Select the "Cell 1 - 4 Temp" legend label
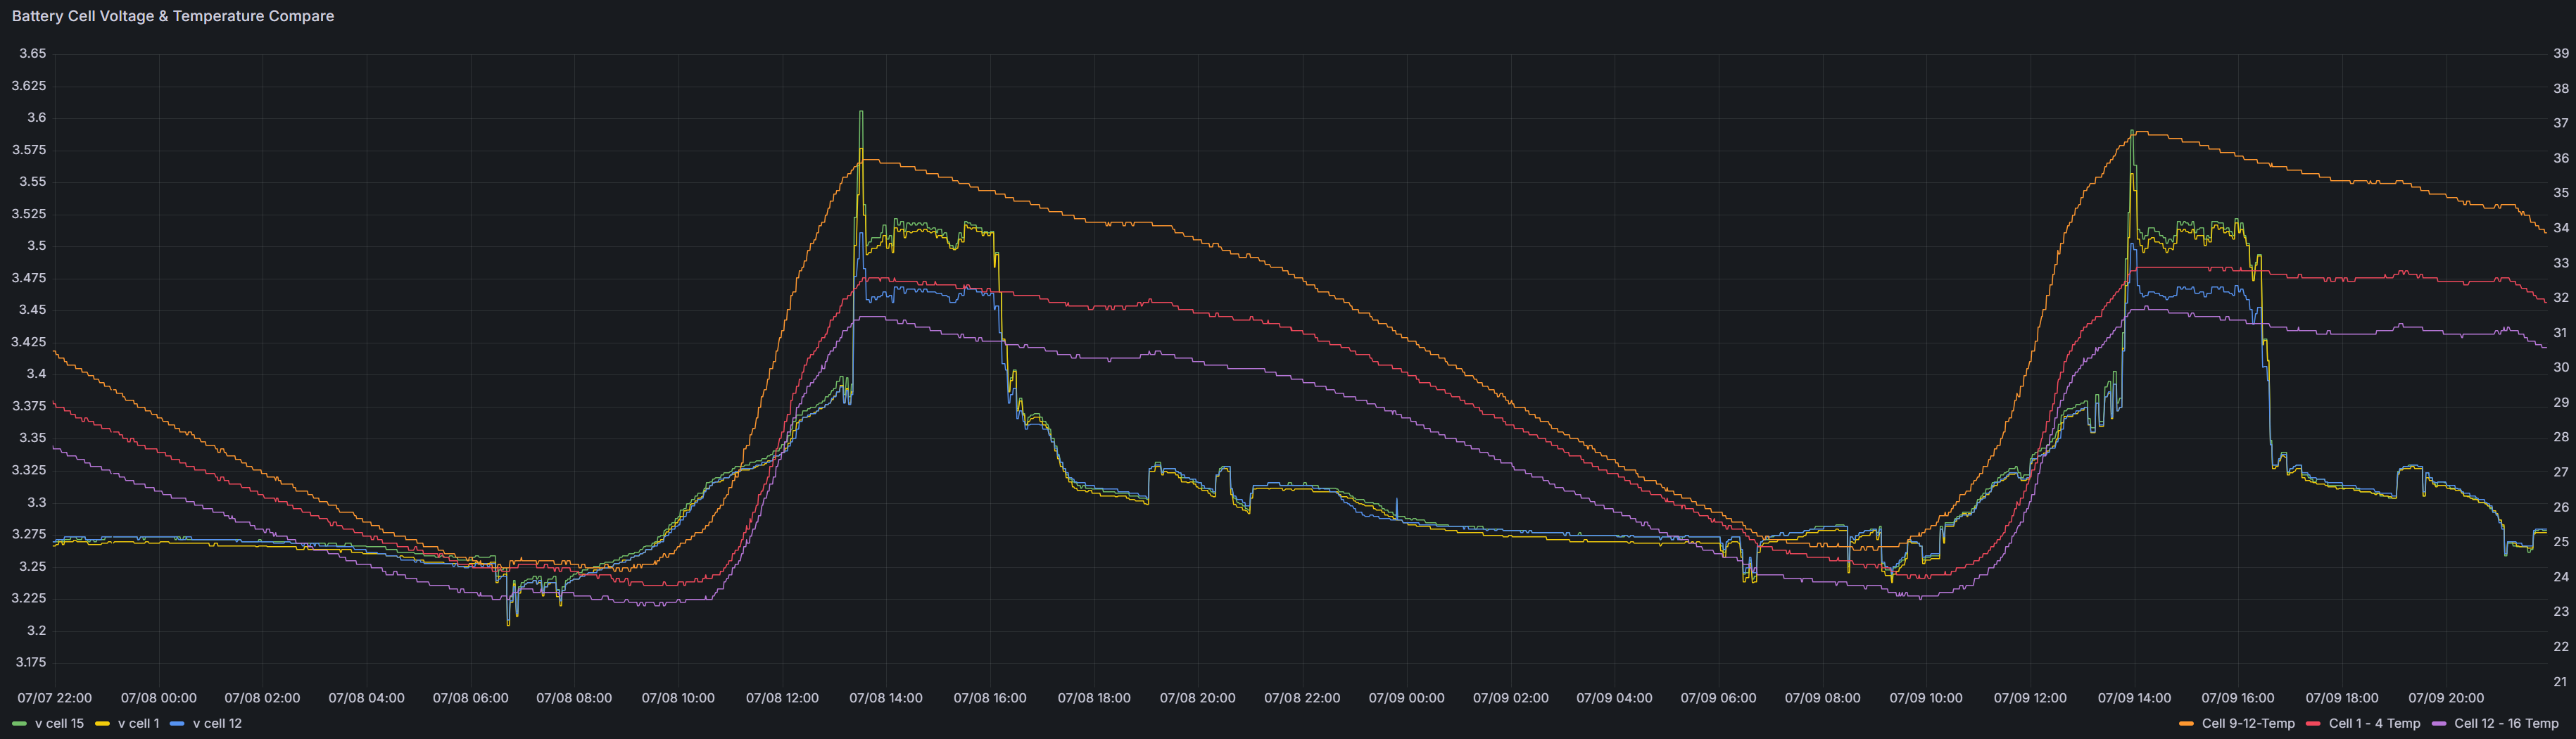2576x739 pixels. click(2374, 723)
